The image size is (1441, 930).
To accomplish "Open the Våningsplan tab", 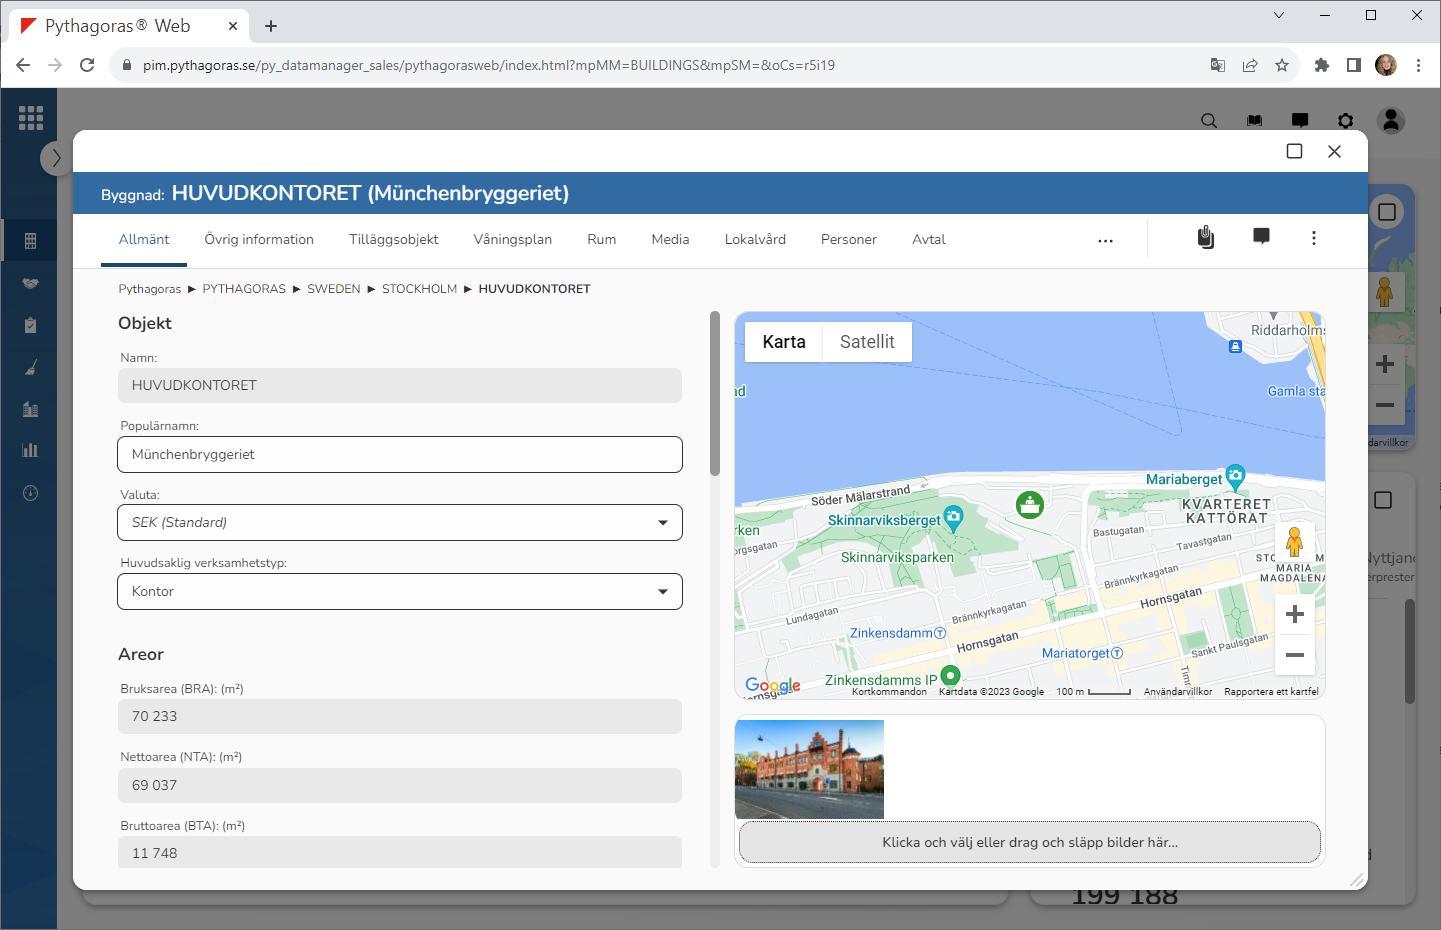I will point(512,240).
